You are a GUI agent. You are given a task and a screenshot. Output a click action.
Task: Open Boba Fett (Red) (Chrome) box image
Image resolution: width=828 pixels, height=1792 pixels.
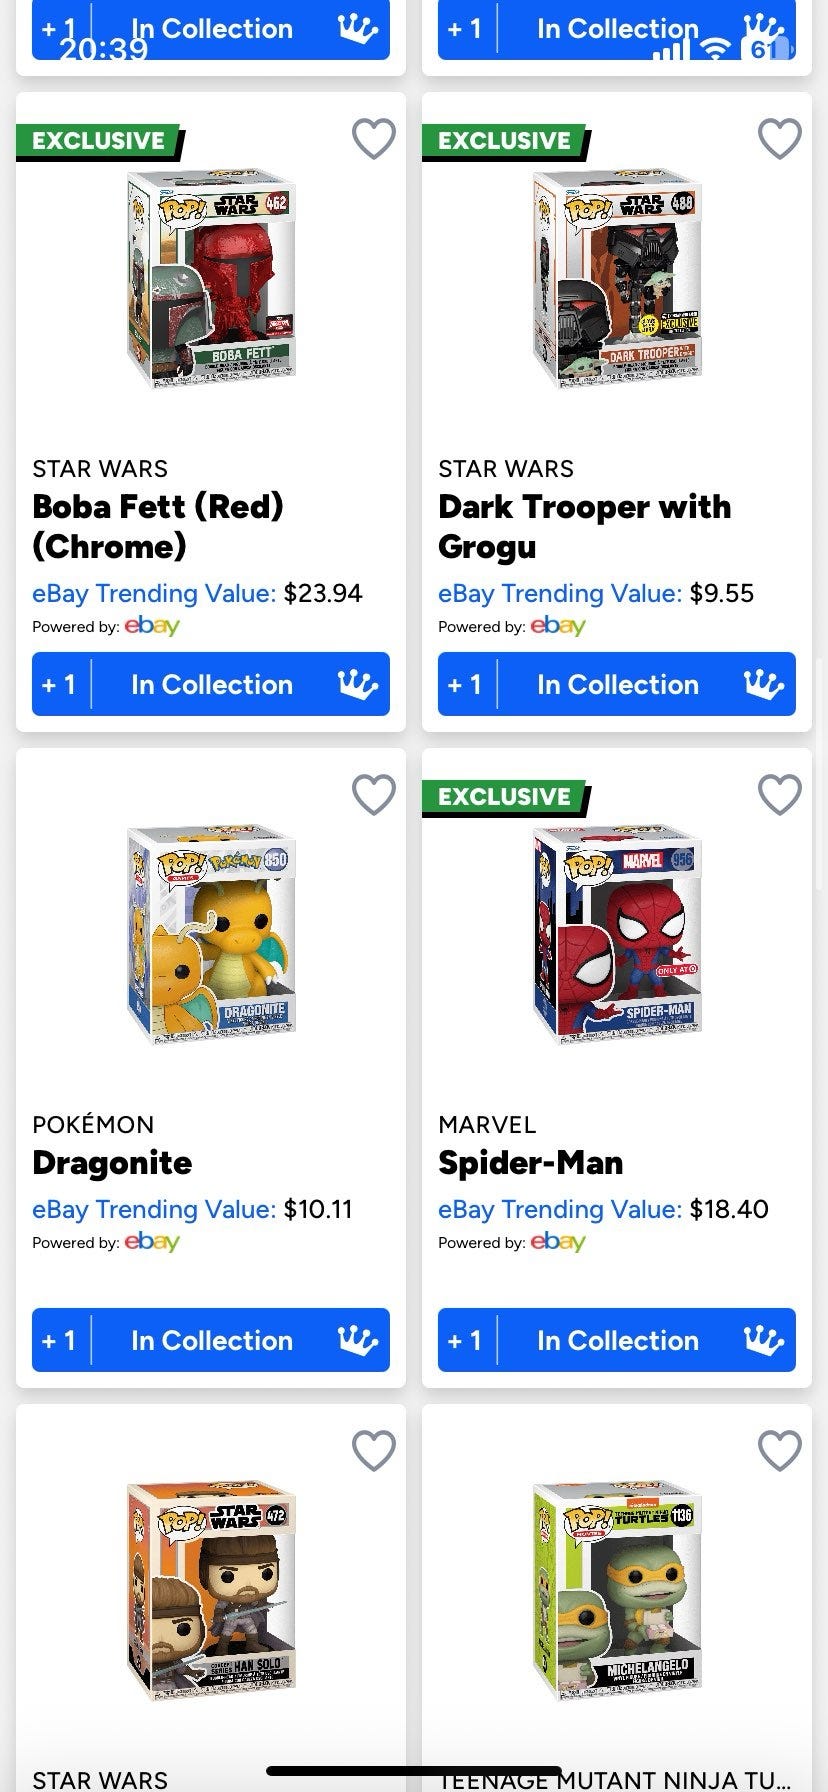(x=212, y=279)
